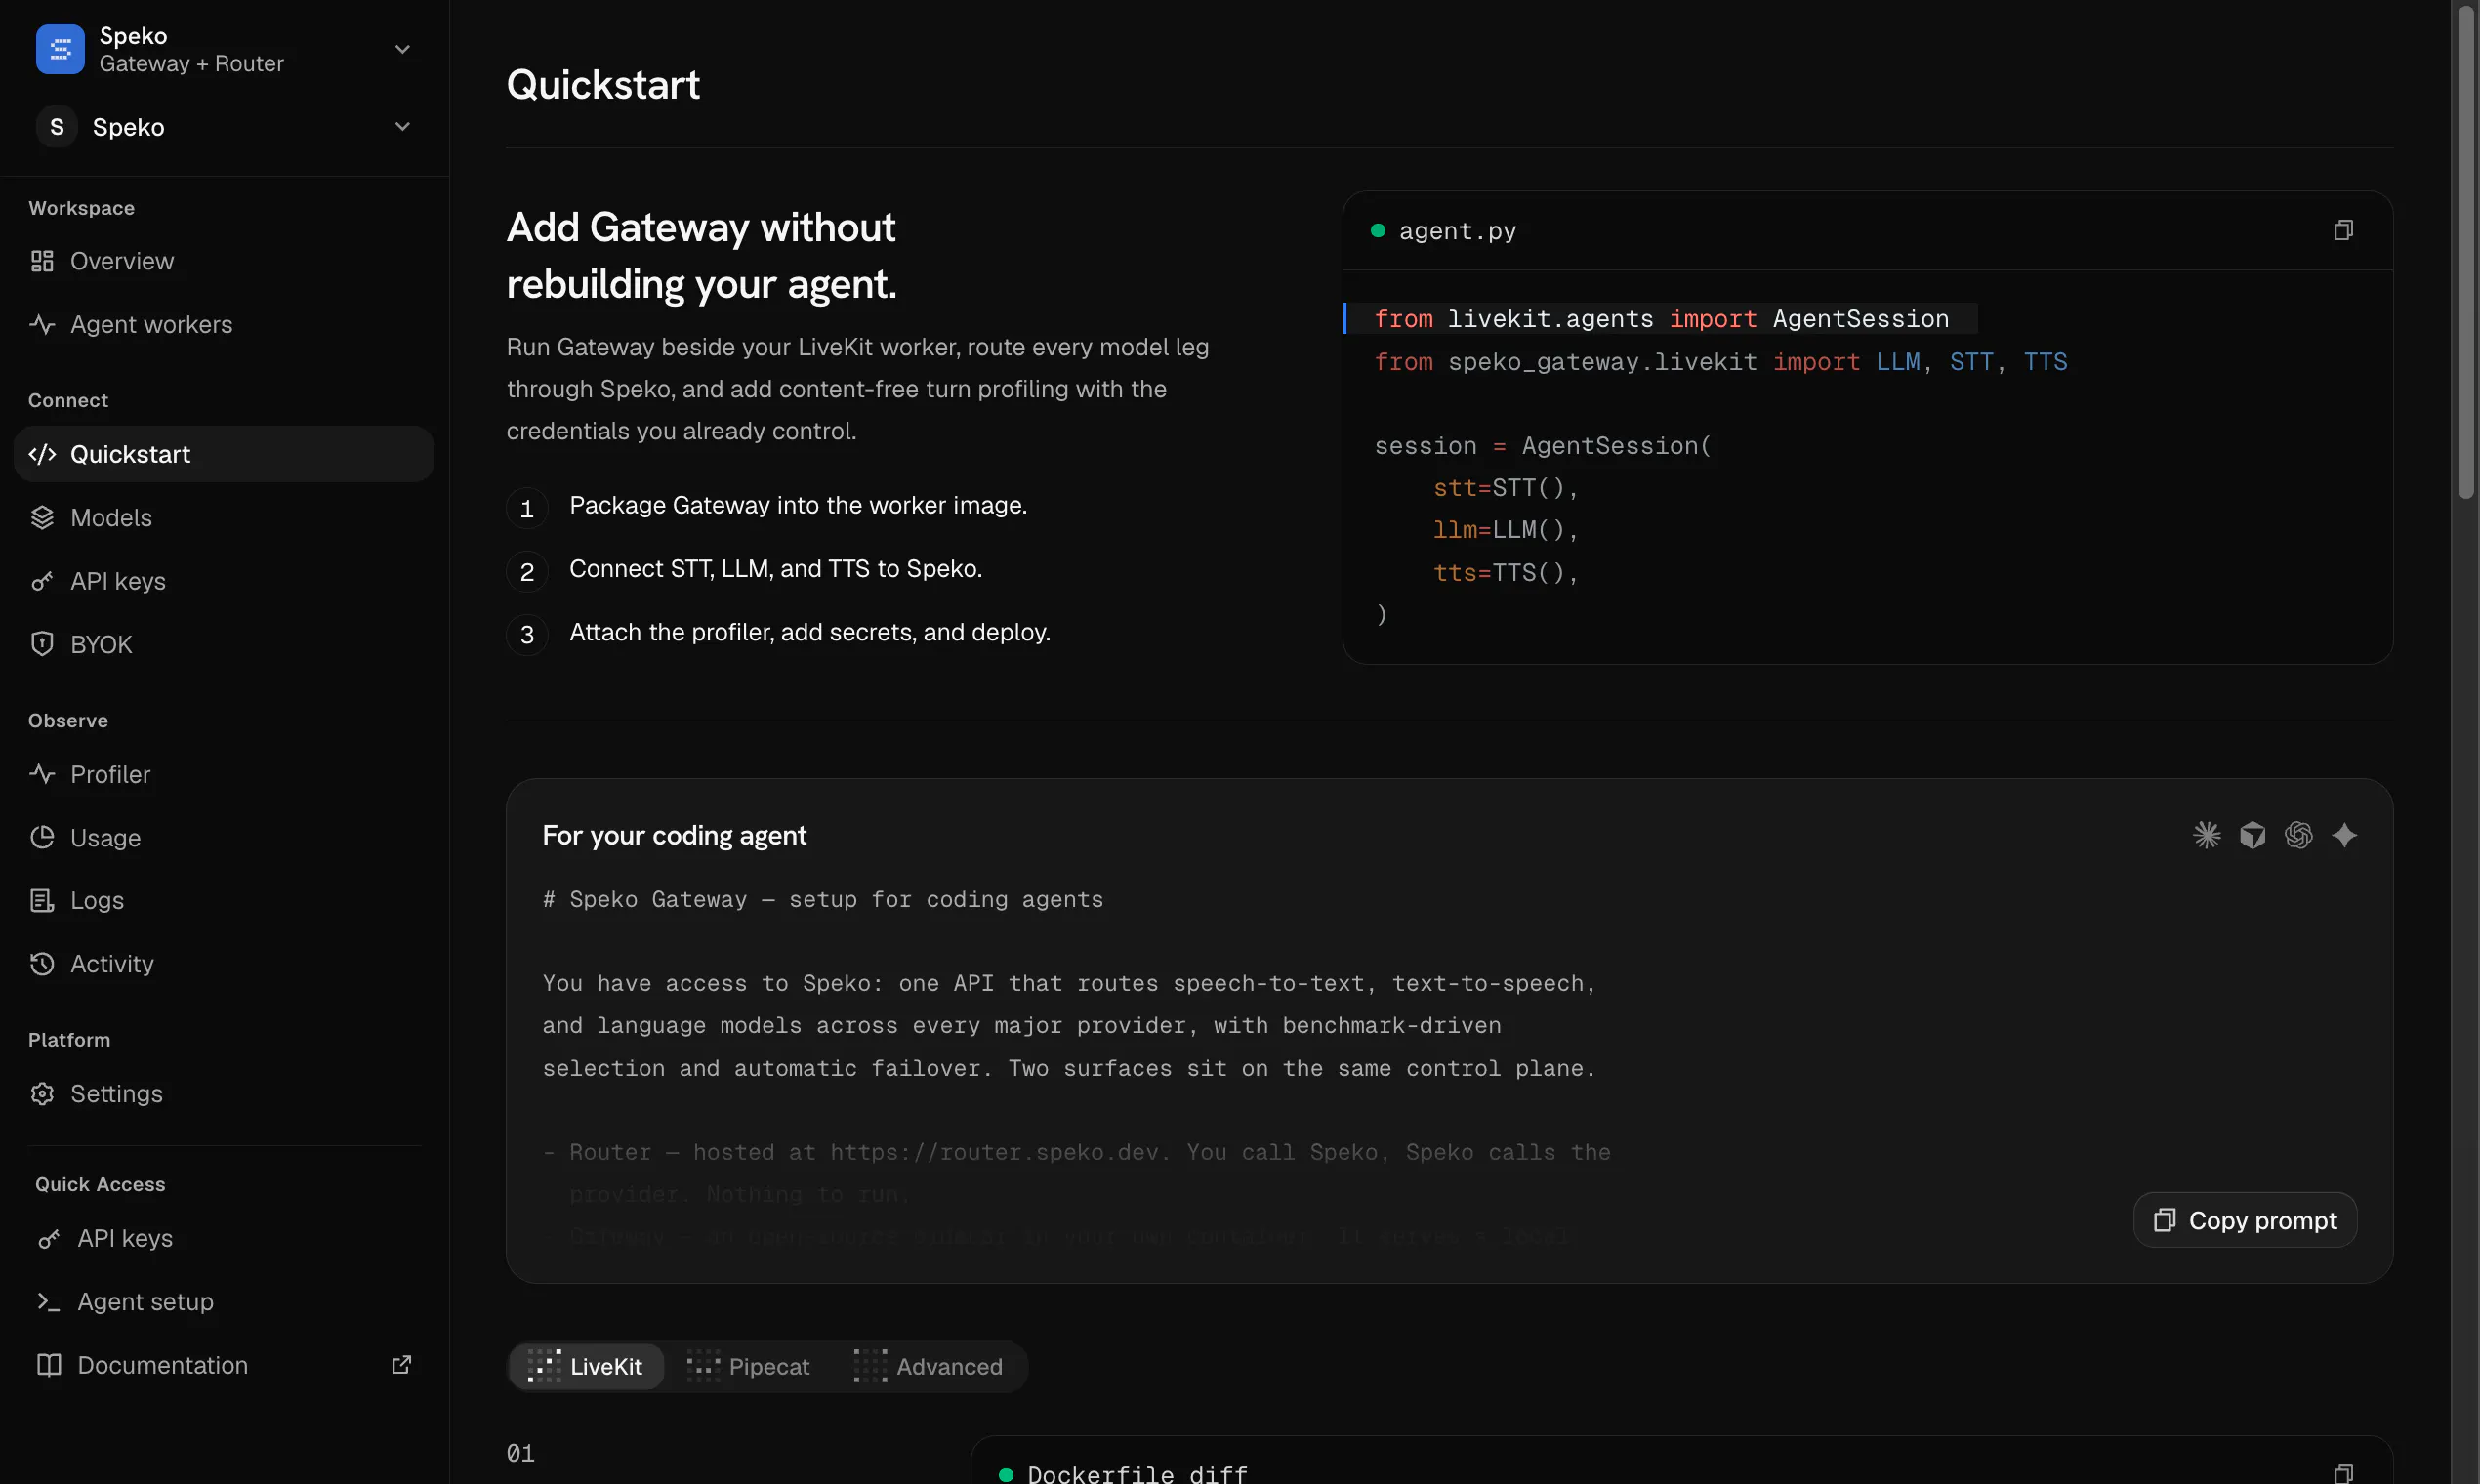
Task: Open Settings under Platform
Action: (224, 1094)
